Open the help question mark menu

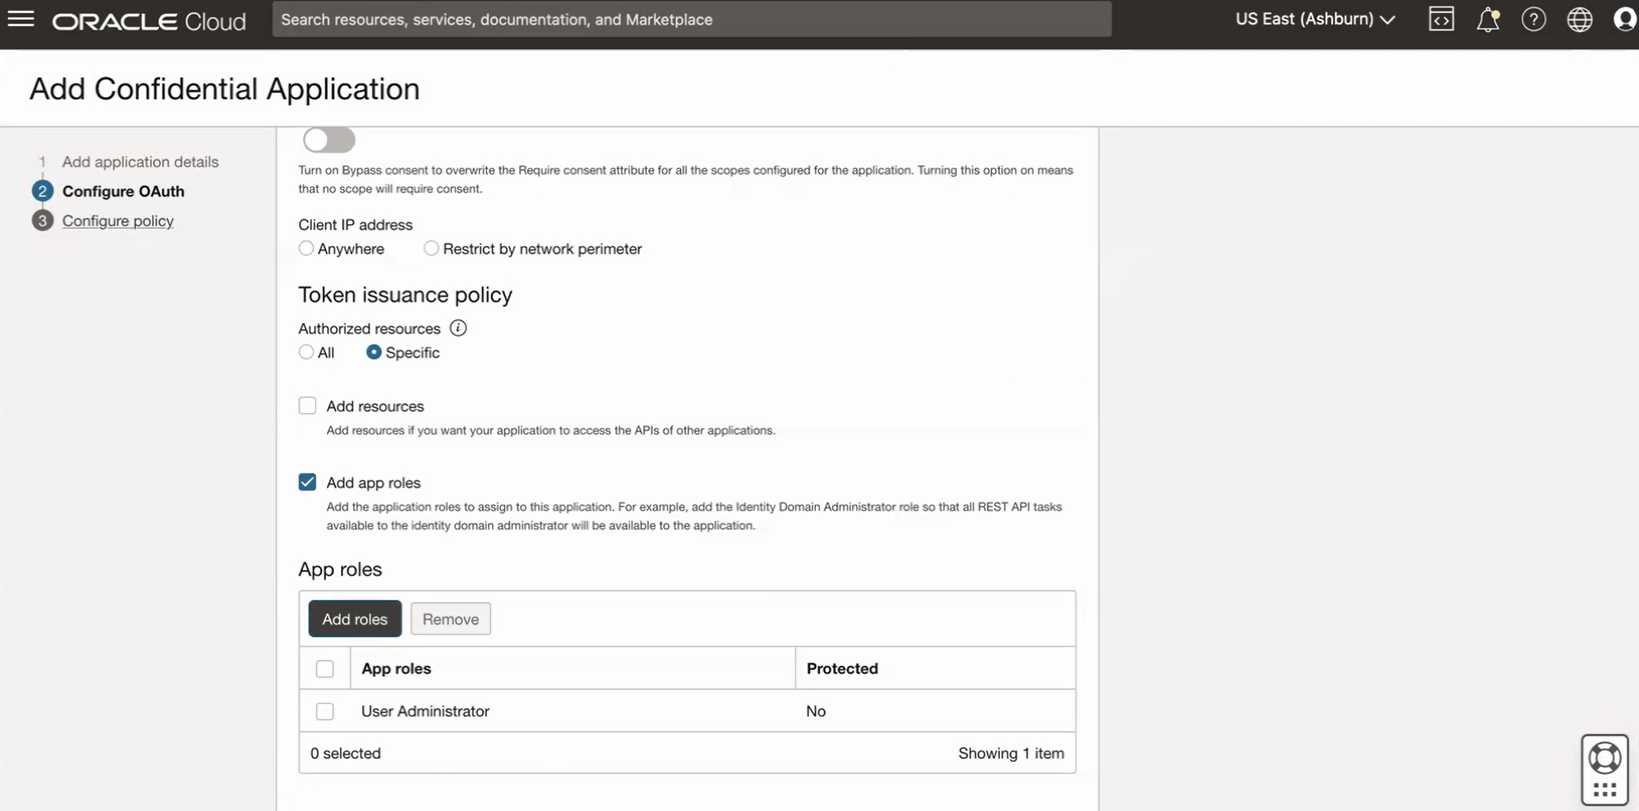pos(1533,19)
